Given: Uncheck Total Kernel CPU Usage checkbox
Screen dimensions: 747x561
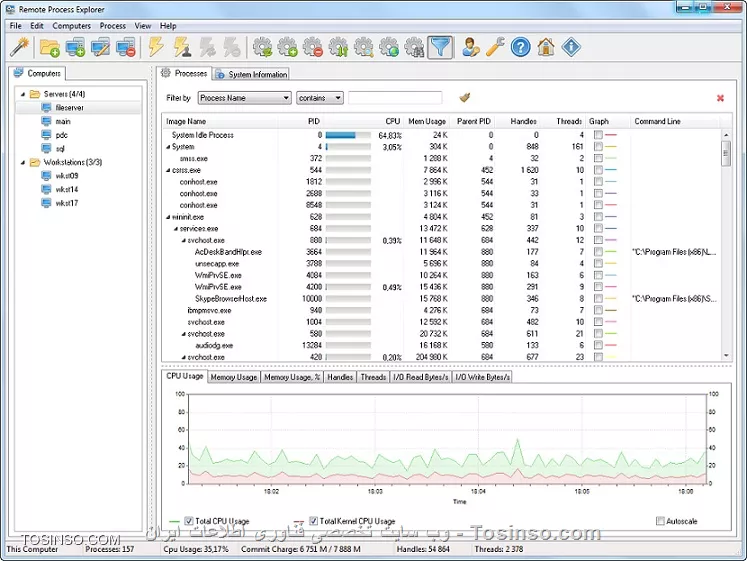Looking at the screenshot, I should pos(313,521).
